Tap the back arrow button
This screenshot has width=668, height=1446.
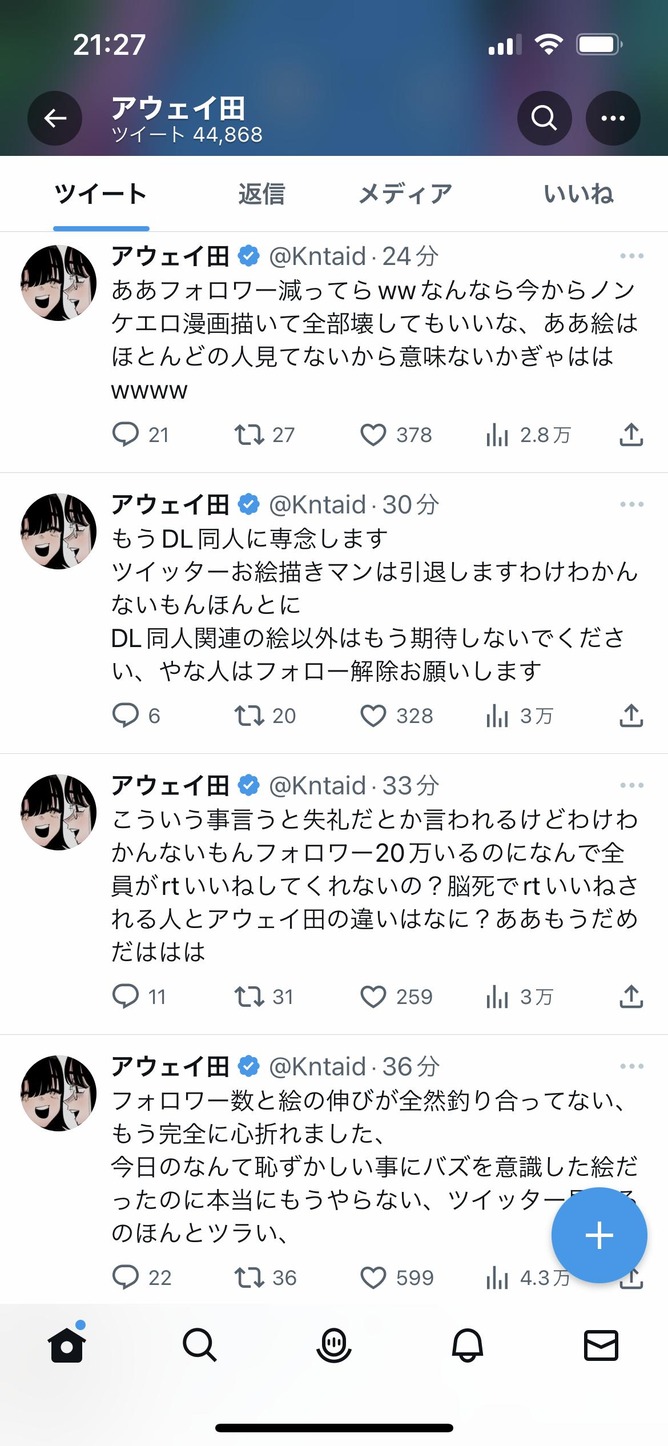(54, 118)
